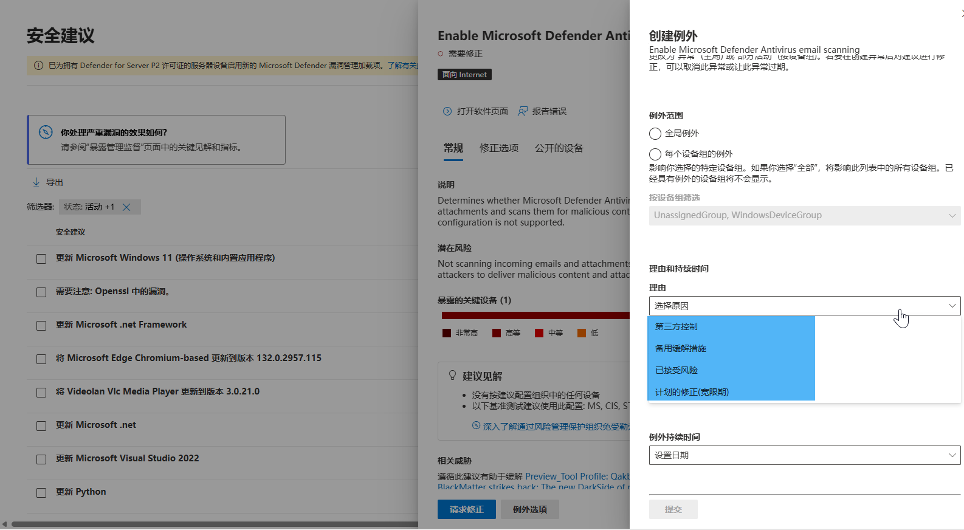Check the 更新 Python row checkbox

(x=41, y=492)
